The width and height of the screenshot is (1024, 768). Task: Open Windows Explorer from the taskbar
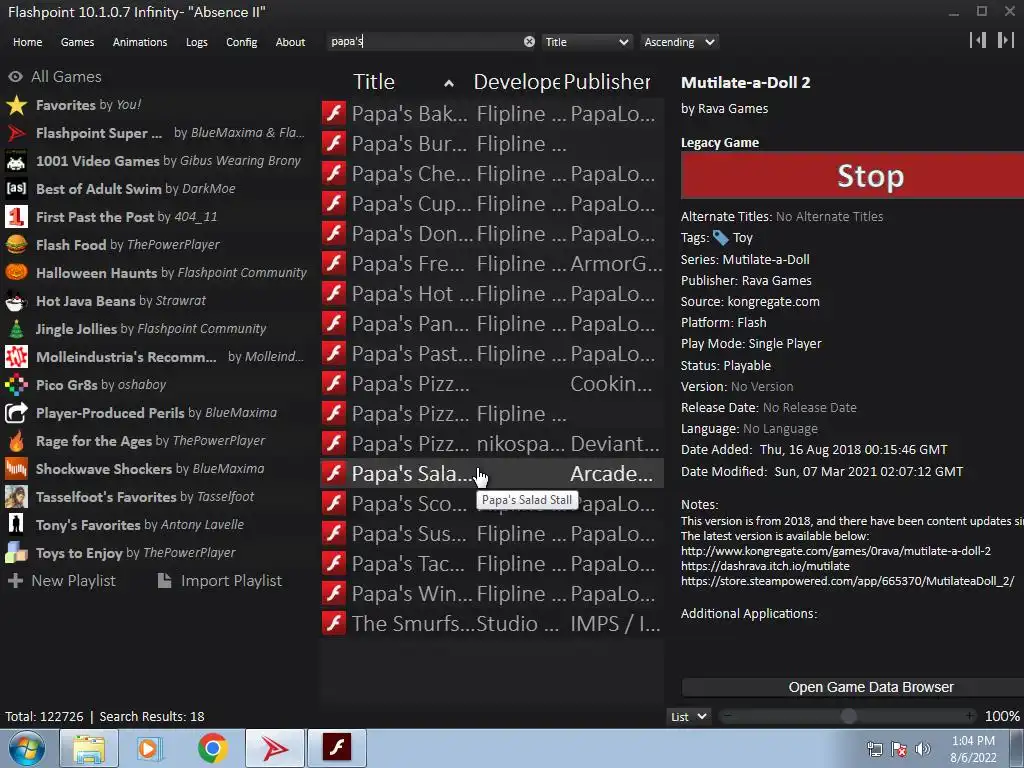[x=88, y=748]
